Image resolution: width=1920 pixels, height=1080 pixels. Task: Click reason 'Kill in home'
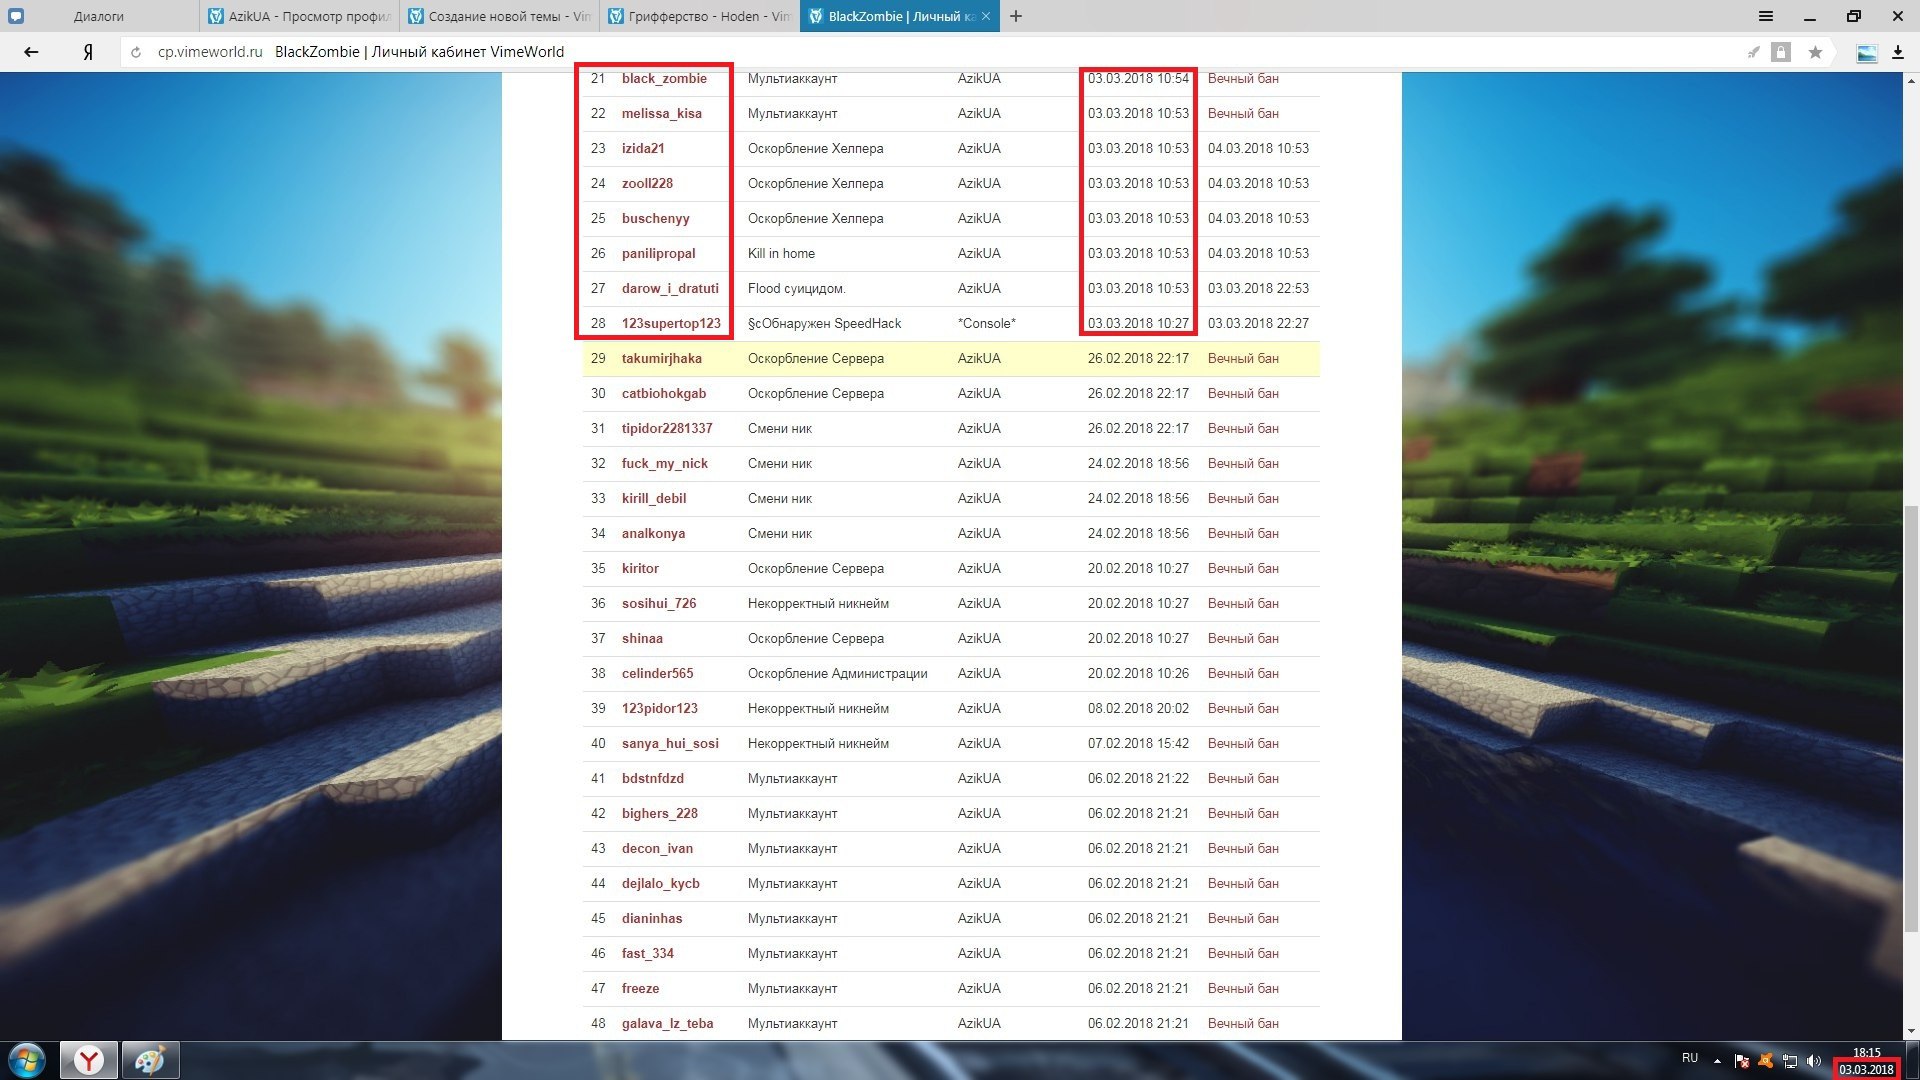pyautogui.click(x=781, y=253)
